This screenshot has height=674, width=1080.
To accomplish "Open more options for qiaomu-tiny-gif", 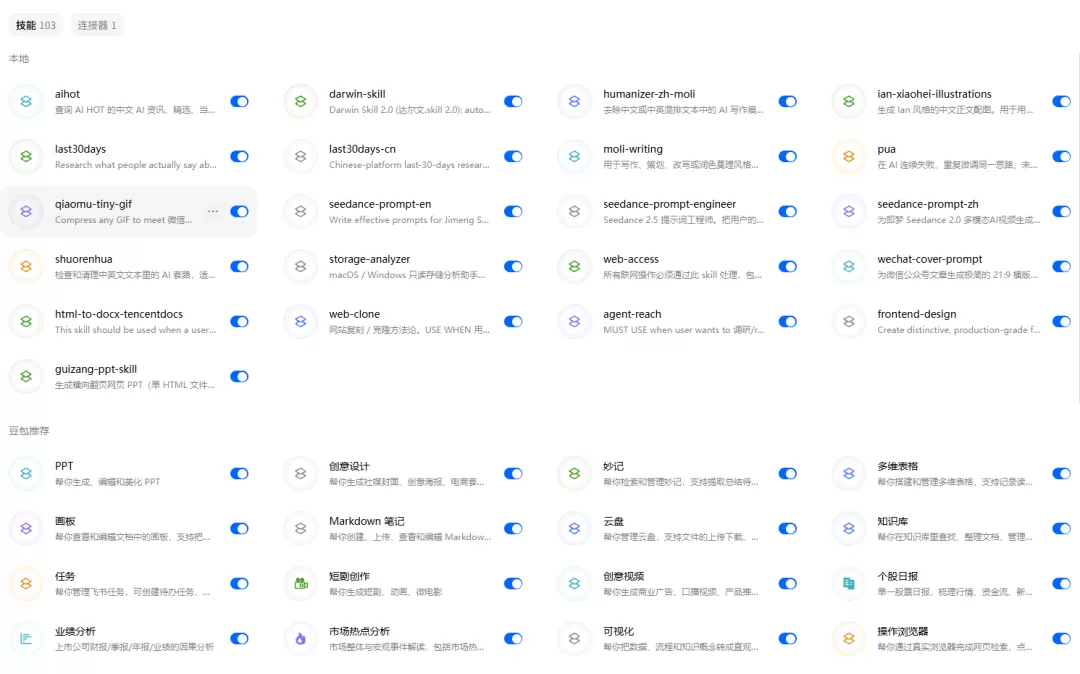I will point(213,211).
